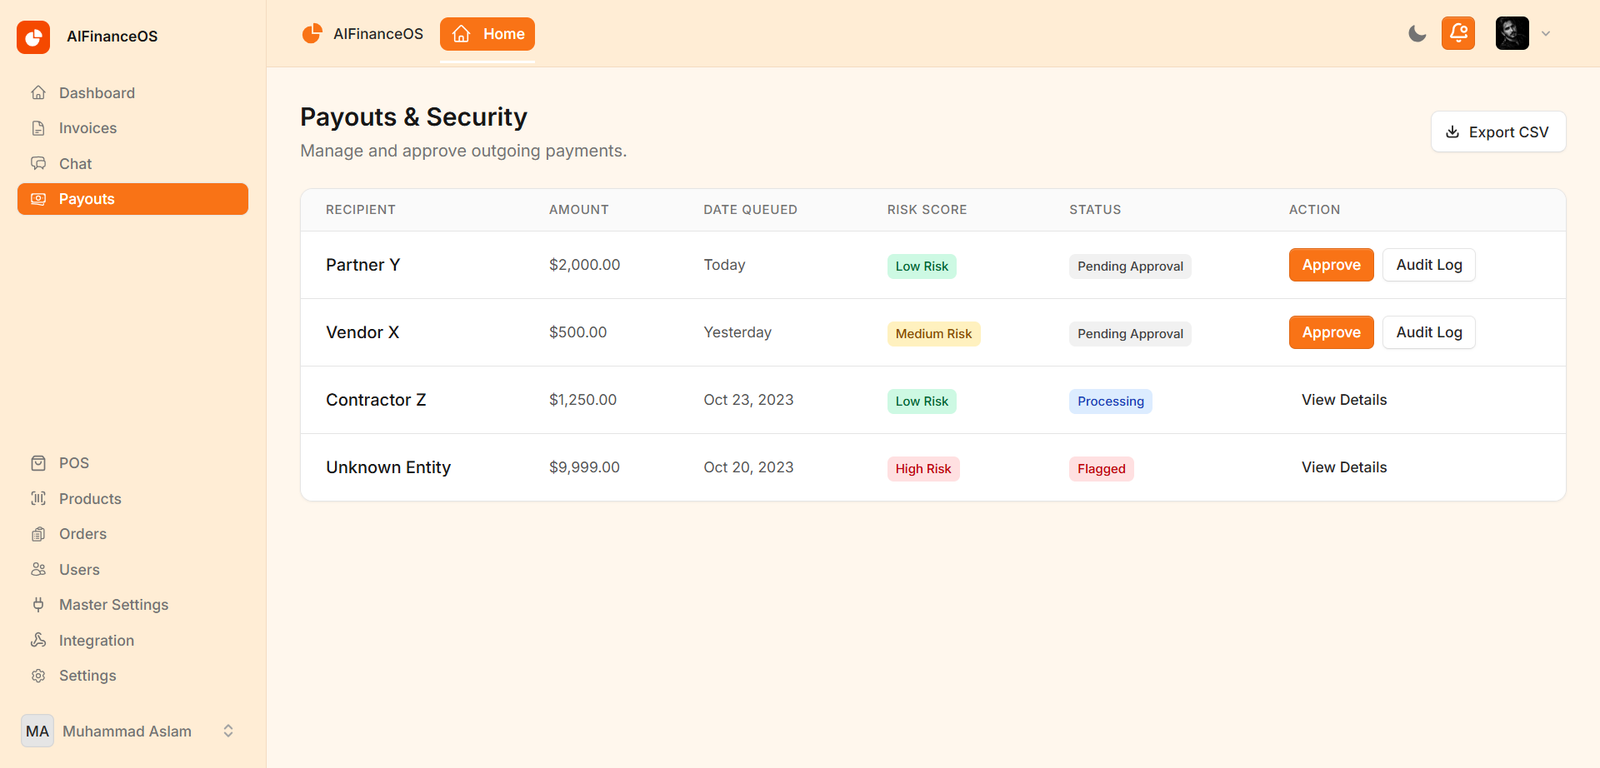This screenshot has width=1600, height=768.
Task: Click the Invoices document icon
Action: [x=38, y=128]
